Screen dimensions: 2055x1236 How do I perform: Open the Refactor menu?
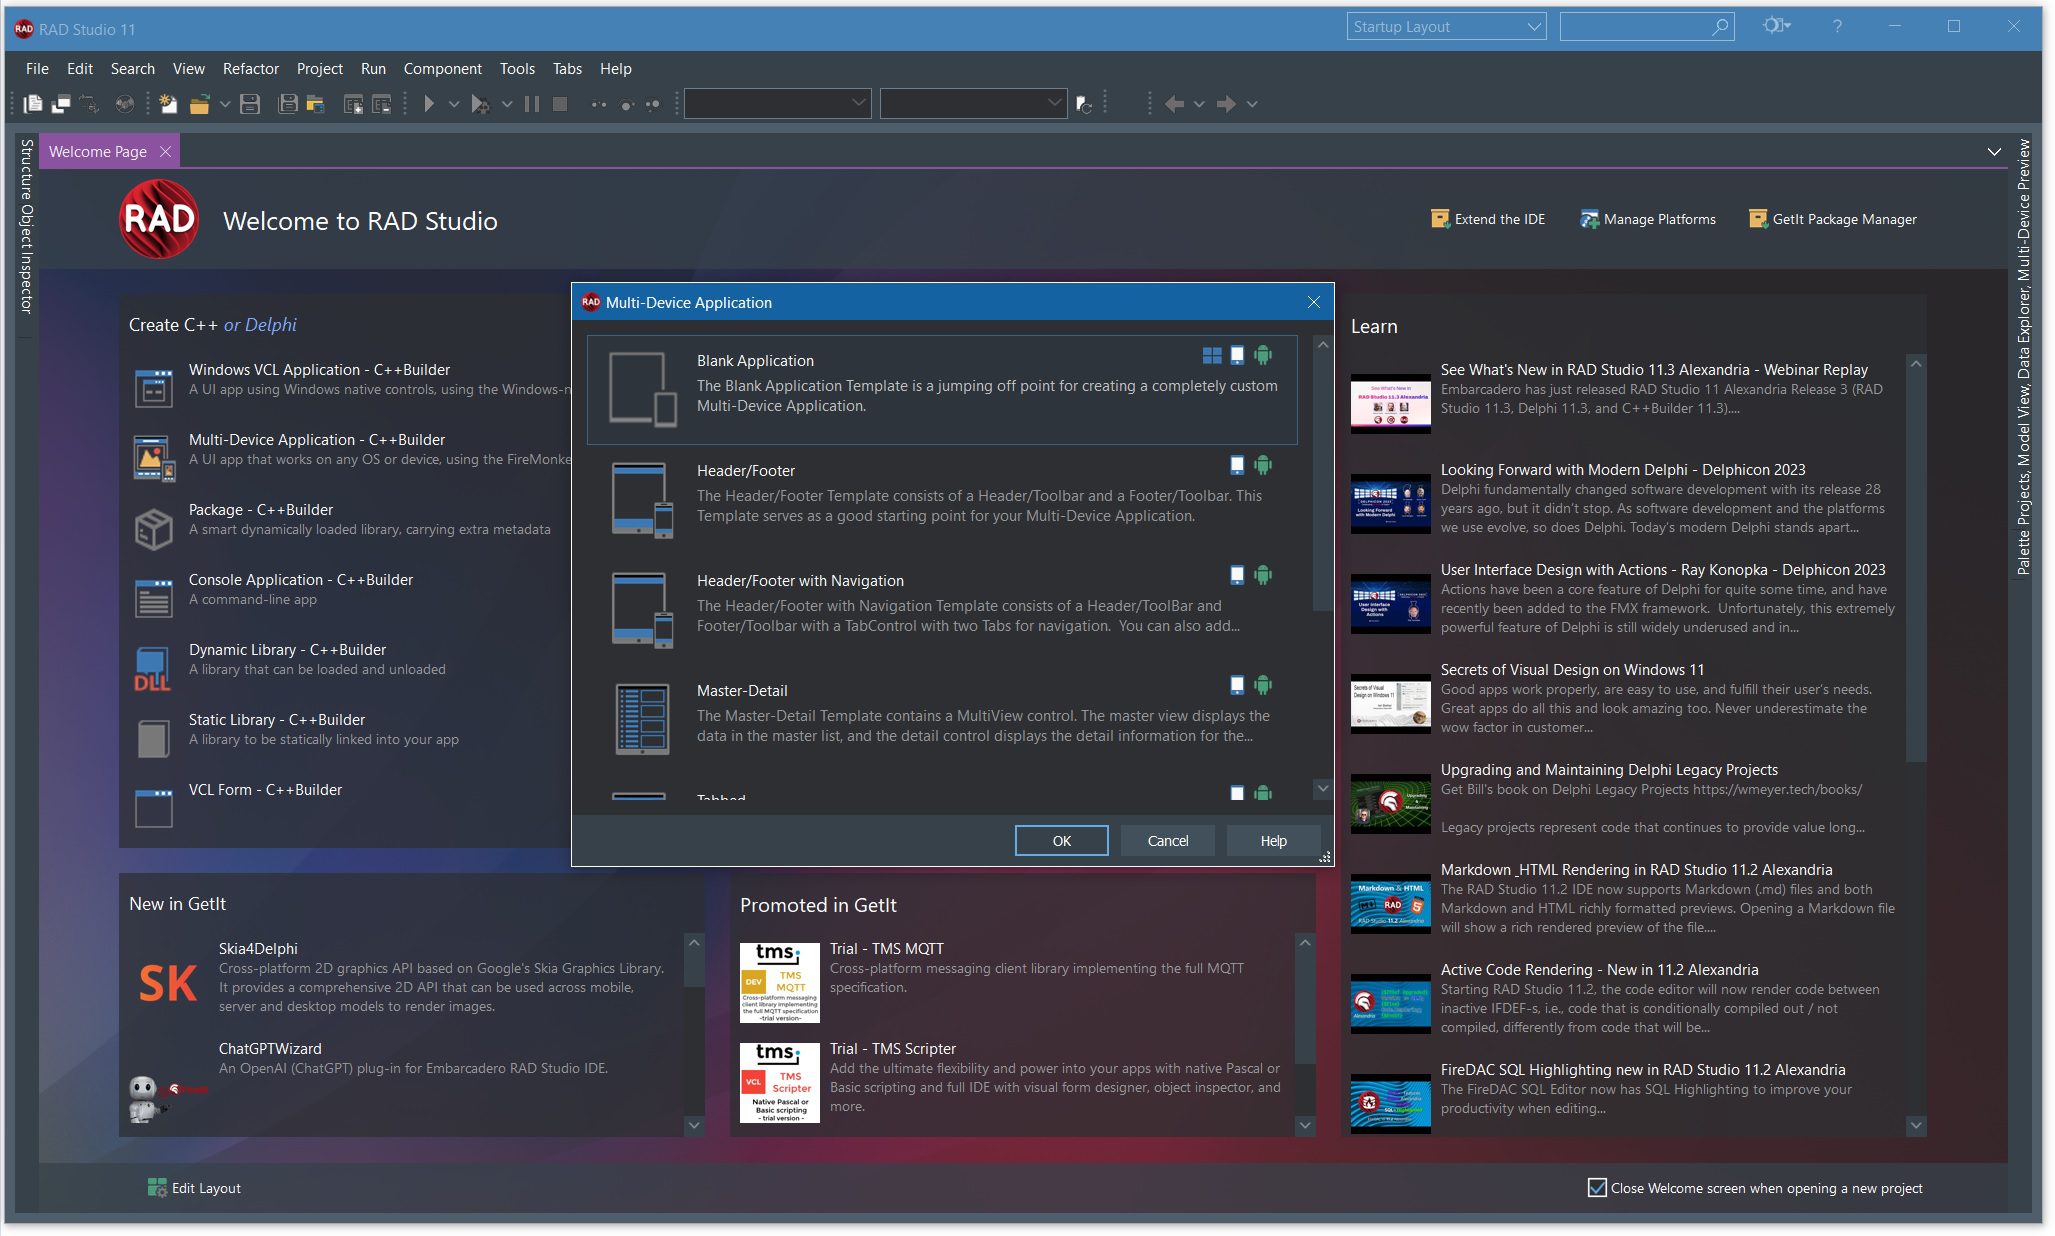[x=250, y=69]
